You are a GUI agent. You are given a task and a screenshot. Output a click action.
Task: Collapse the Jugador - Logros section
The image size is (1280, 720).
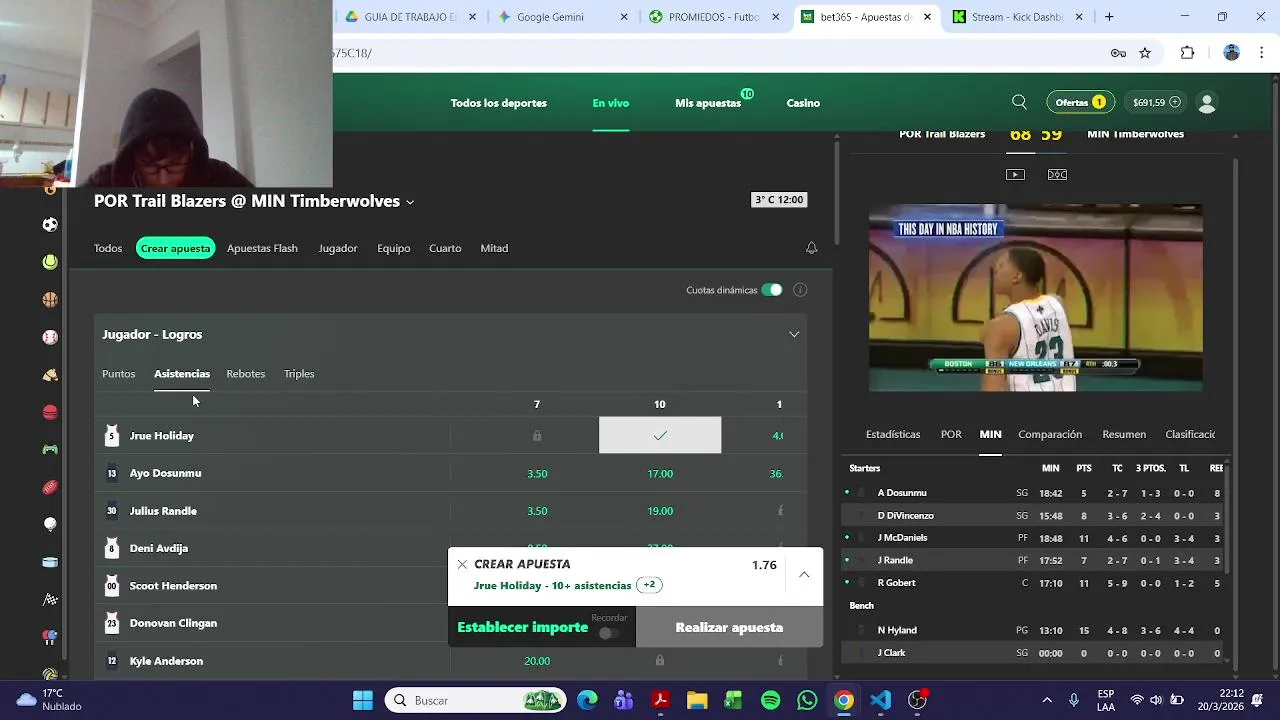pos(794,334)
